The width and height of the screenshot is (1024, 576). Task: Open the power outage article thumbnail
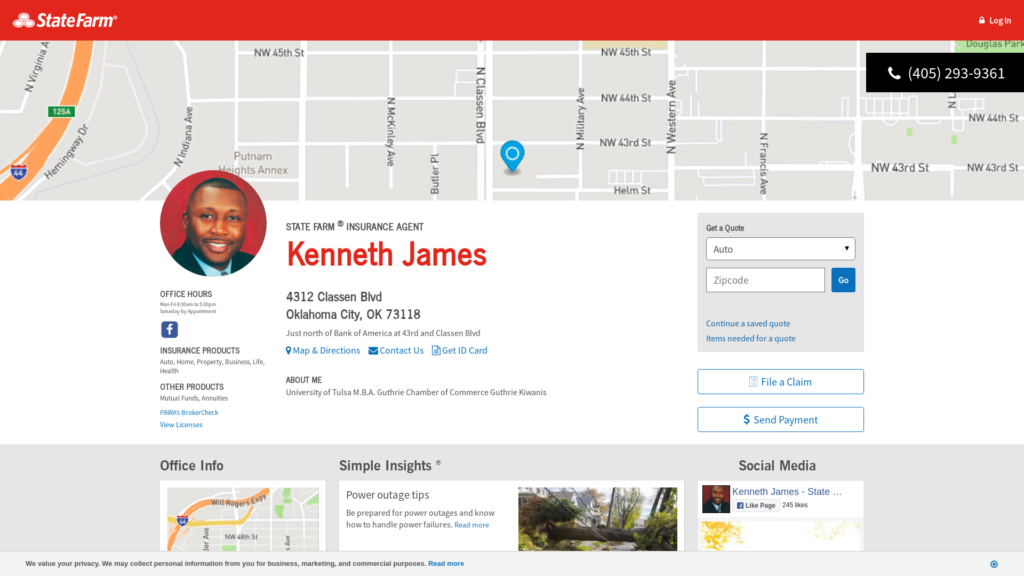(597, 518)
